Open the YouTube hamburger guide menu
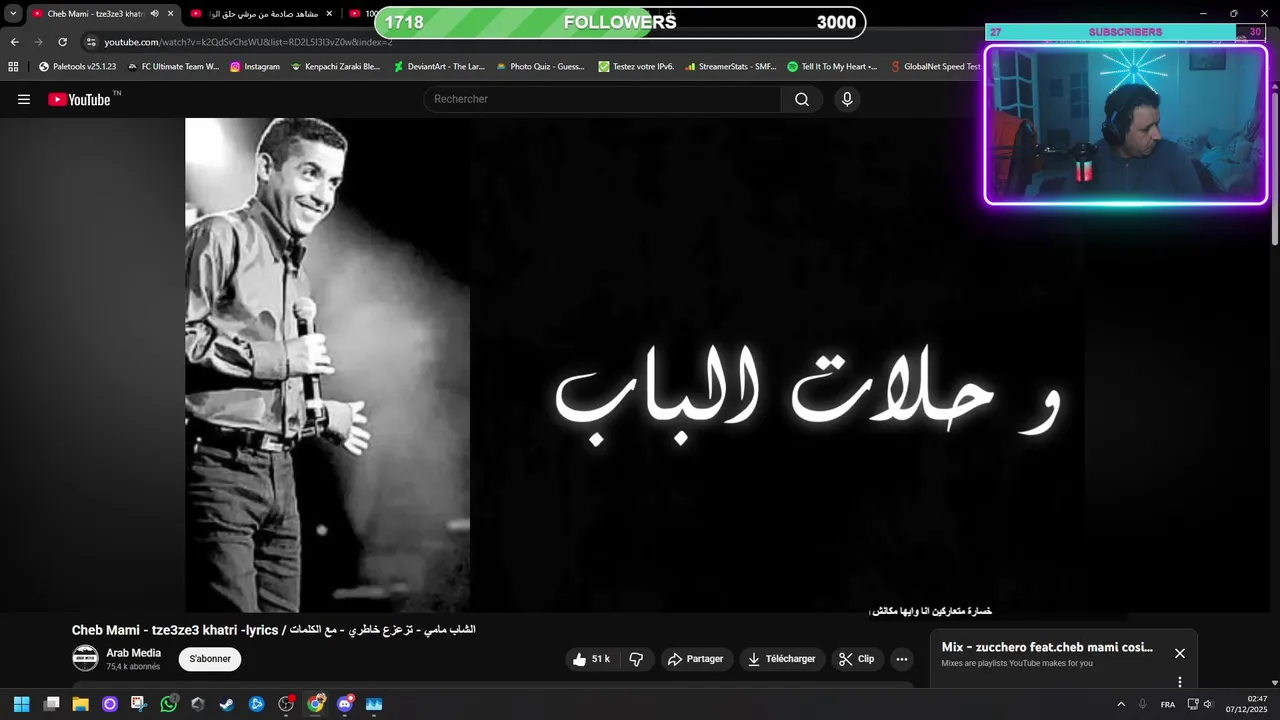This screenshot has height=720, width=1280. click(x=24, y=99)
